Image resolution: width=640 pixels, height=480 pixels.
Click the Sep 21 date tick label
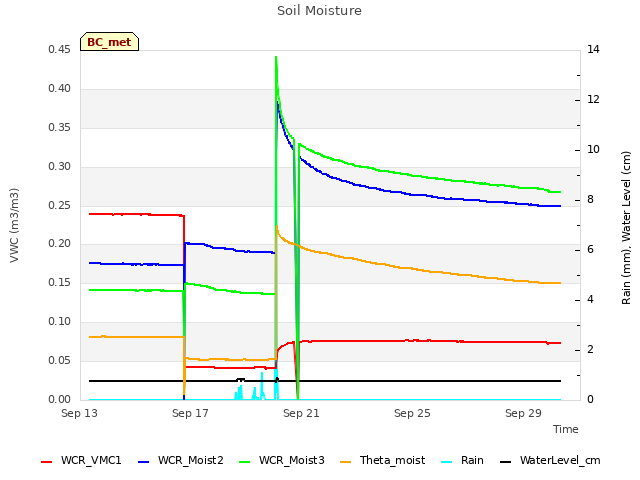point(301,413)
